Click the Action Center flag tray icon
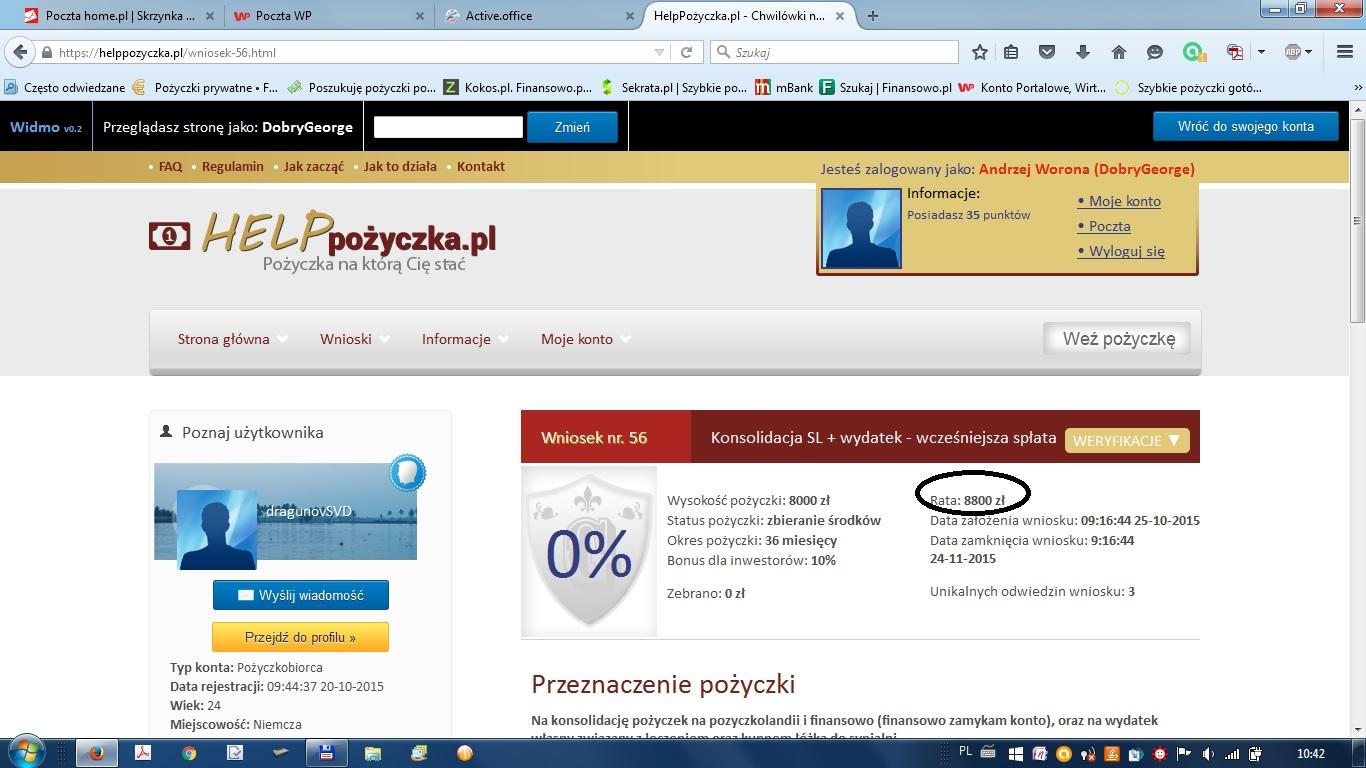This screenshot has height=768, width=1366. click(1183, 754)
